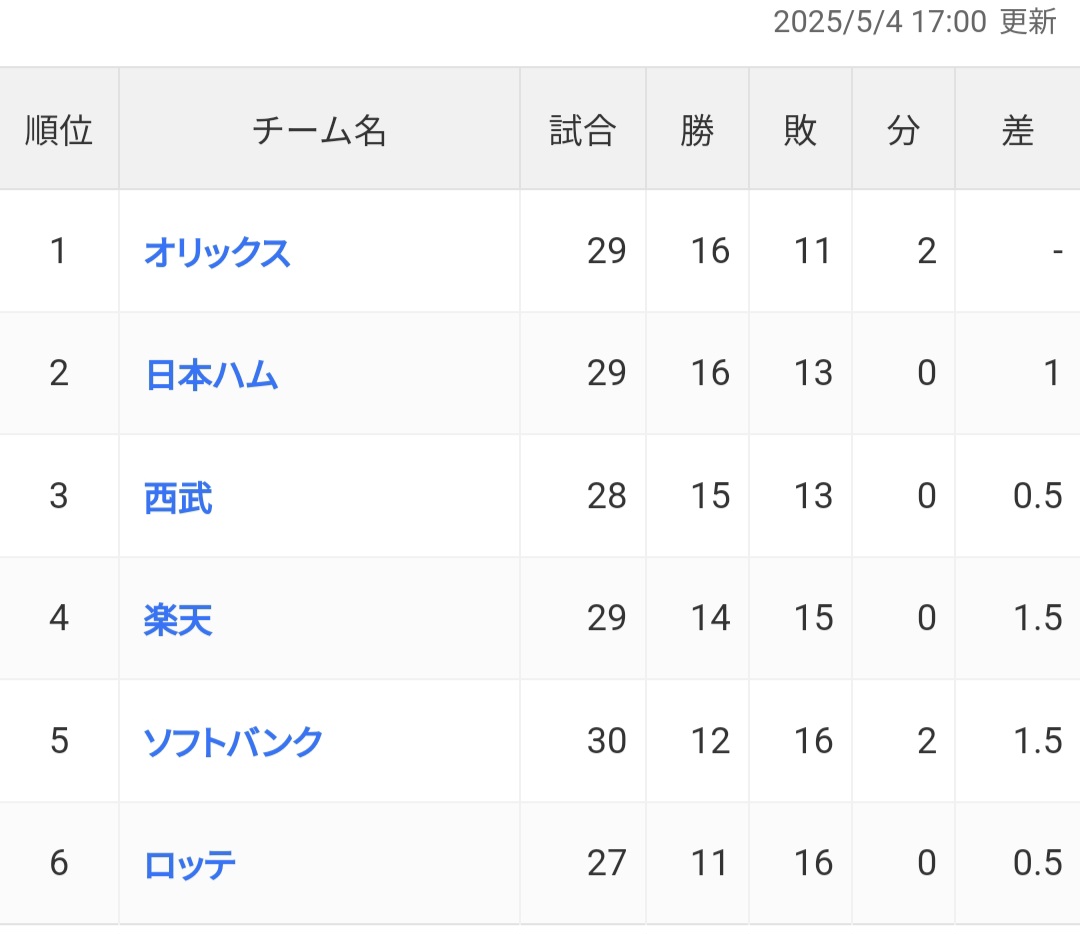Viewport: 1080px width, 934px height.
Task: Click 楽天 rank number 4
Action: 59,620
